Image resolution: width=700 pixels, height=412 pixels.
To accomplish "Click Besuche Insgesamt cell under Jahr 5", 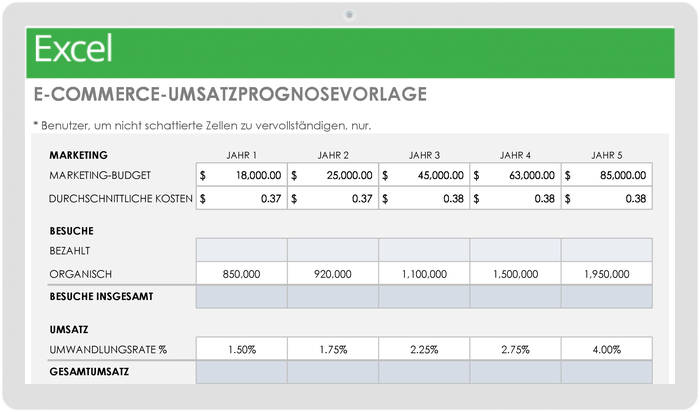I will coord(607,296).
